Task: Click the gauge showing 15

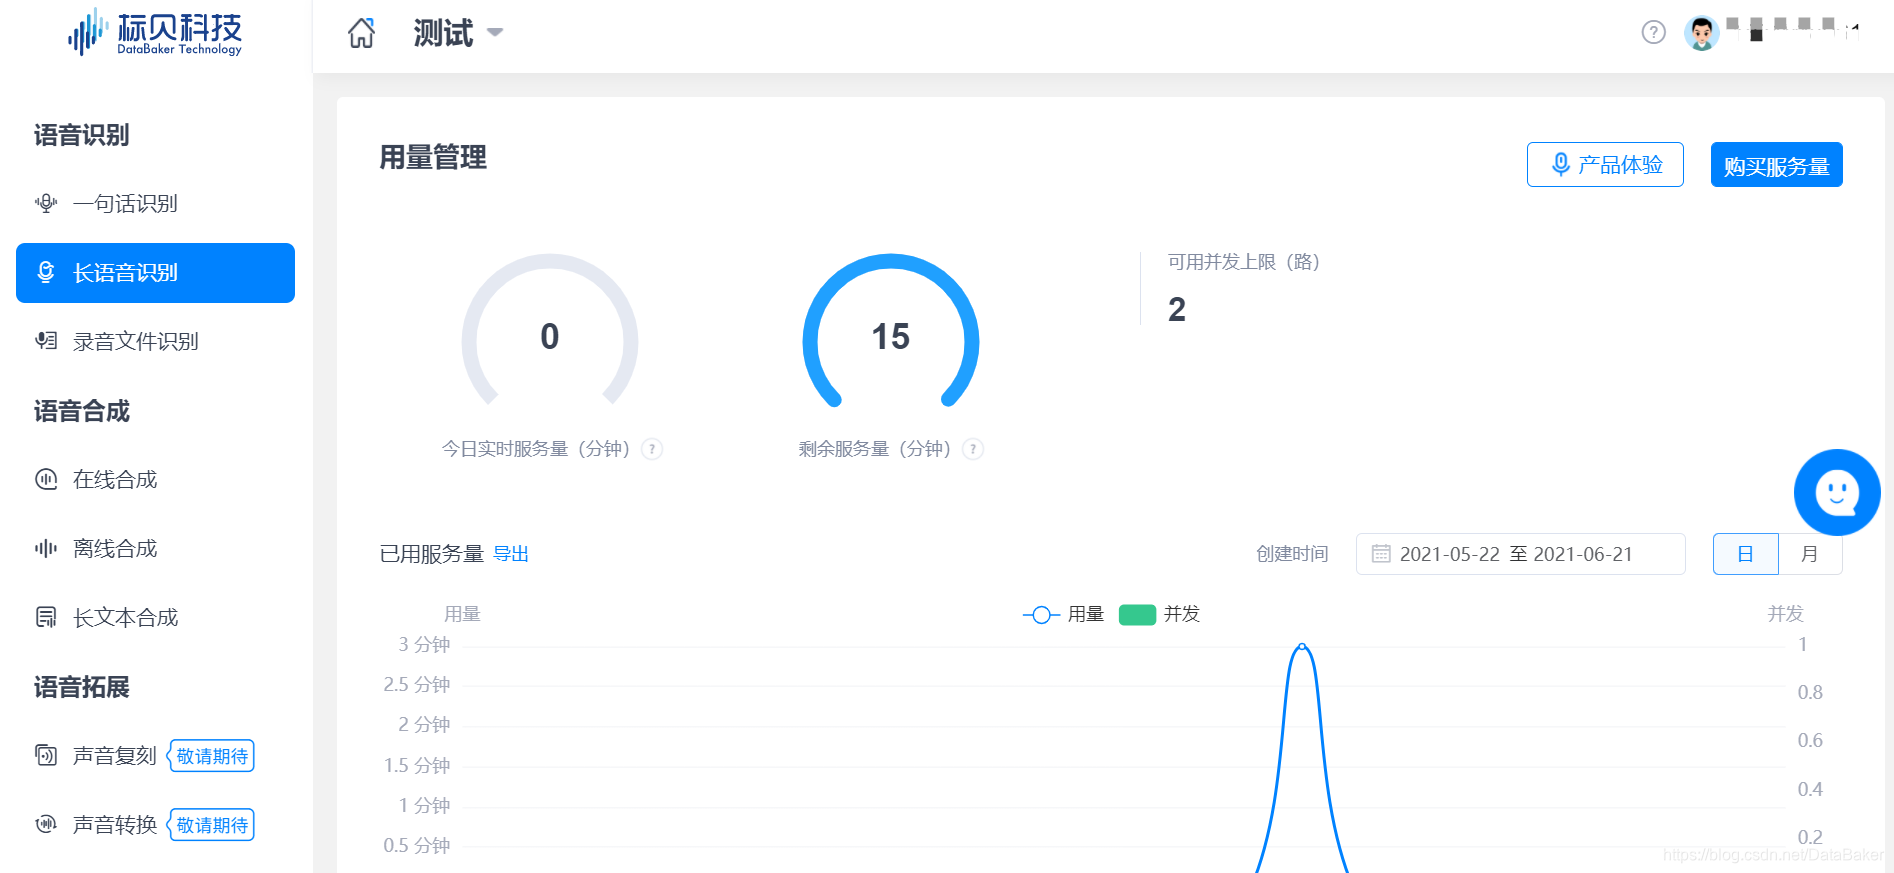Action: tap(891, 332)
